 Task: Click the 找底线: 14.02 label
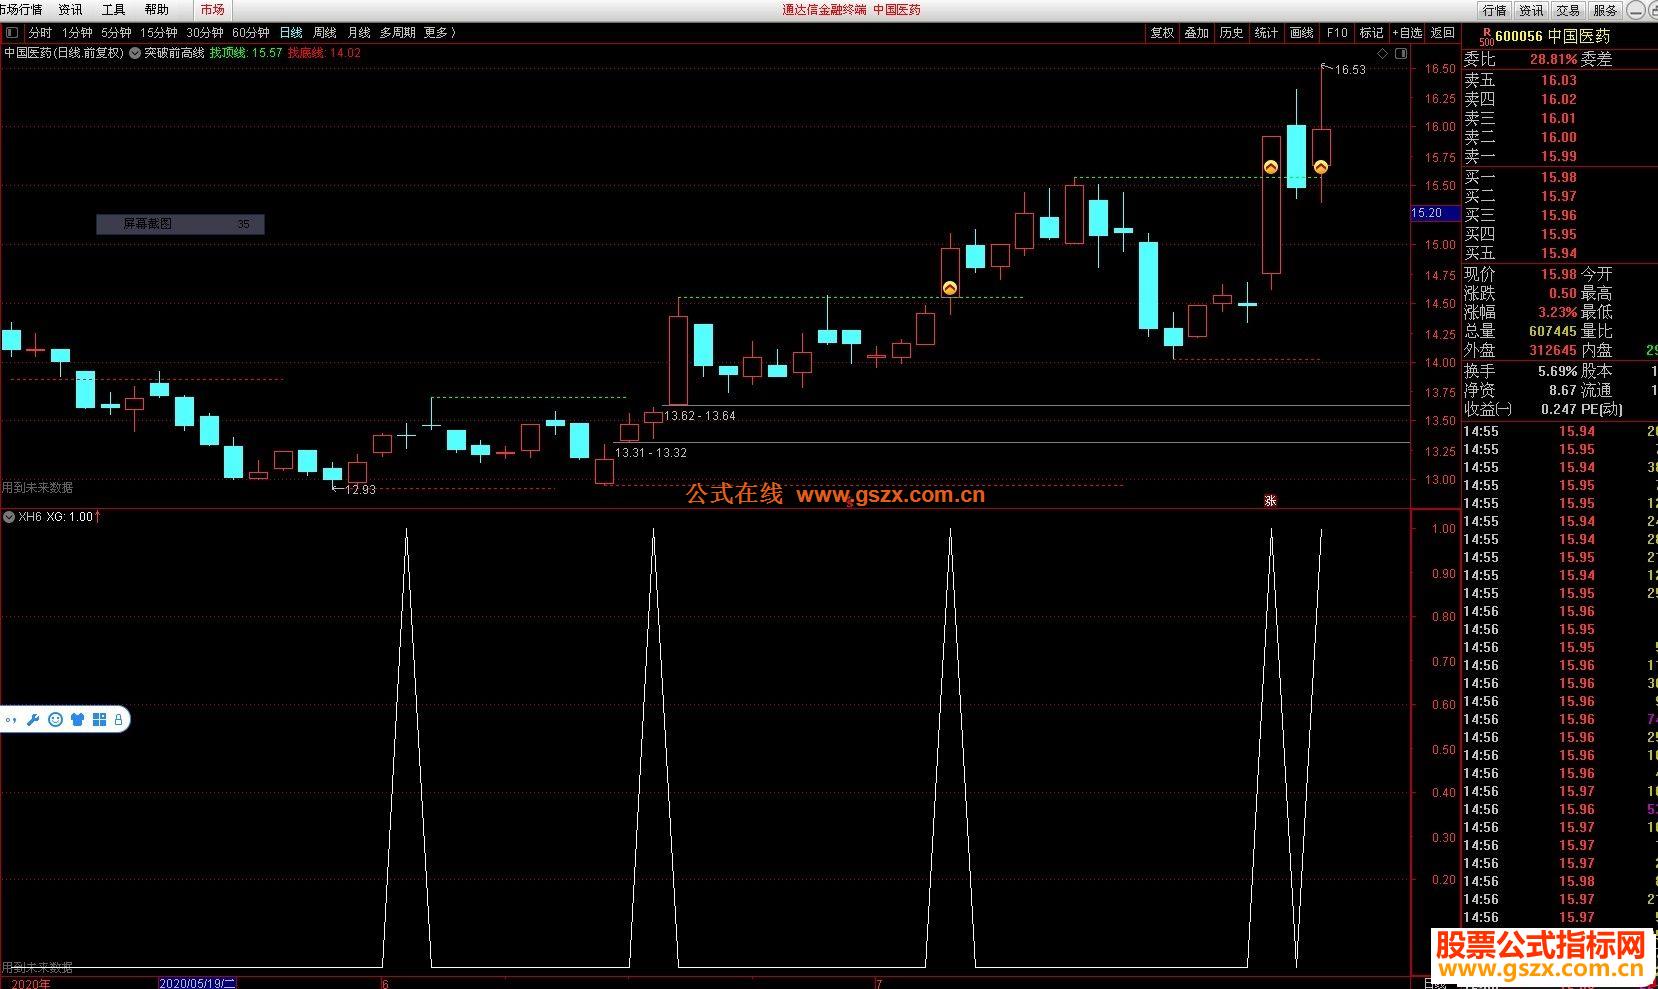pyautogui.click(x=325, y=53)
